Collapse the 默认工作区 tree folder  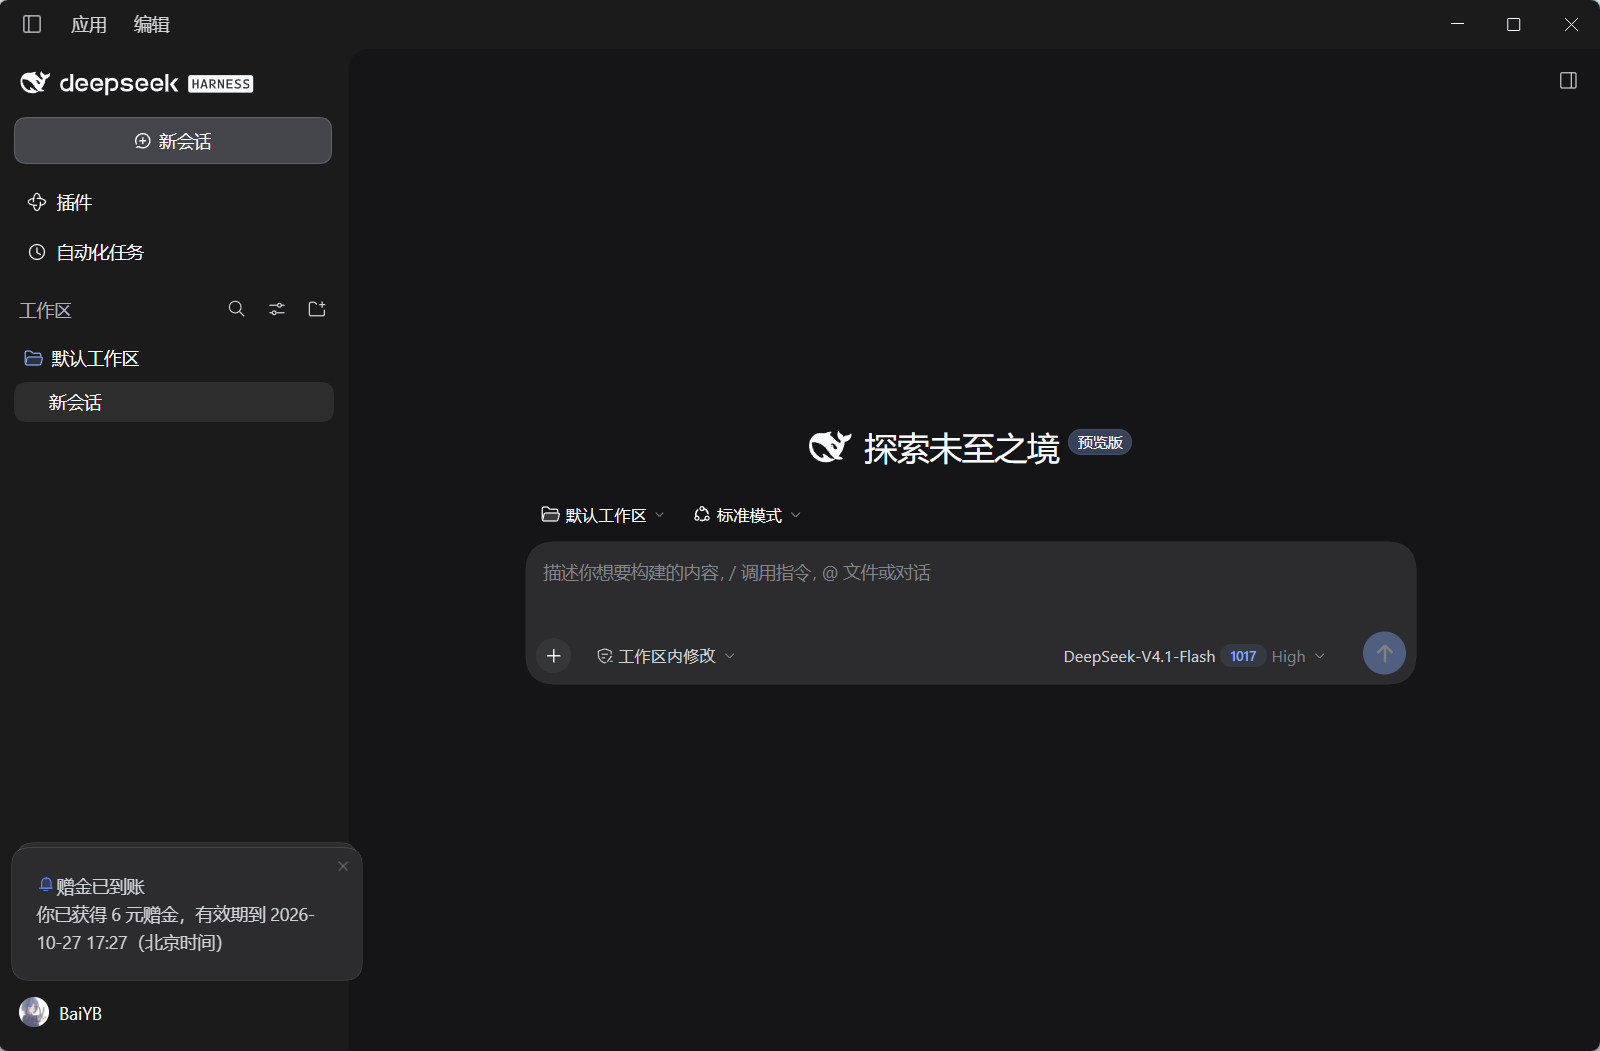(x=82, y=358)
